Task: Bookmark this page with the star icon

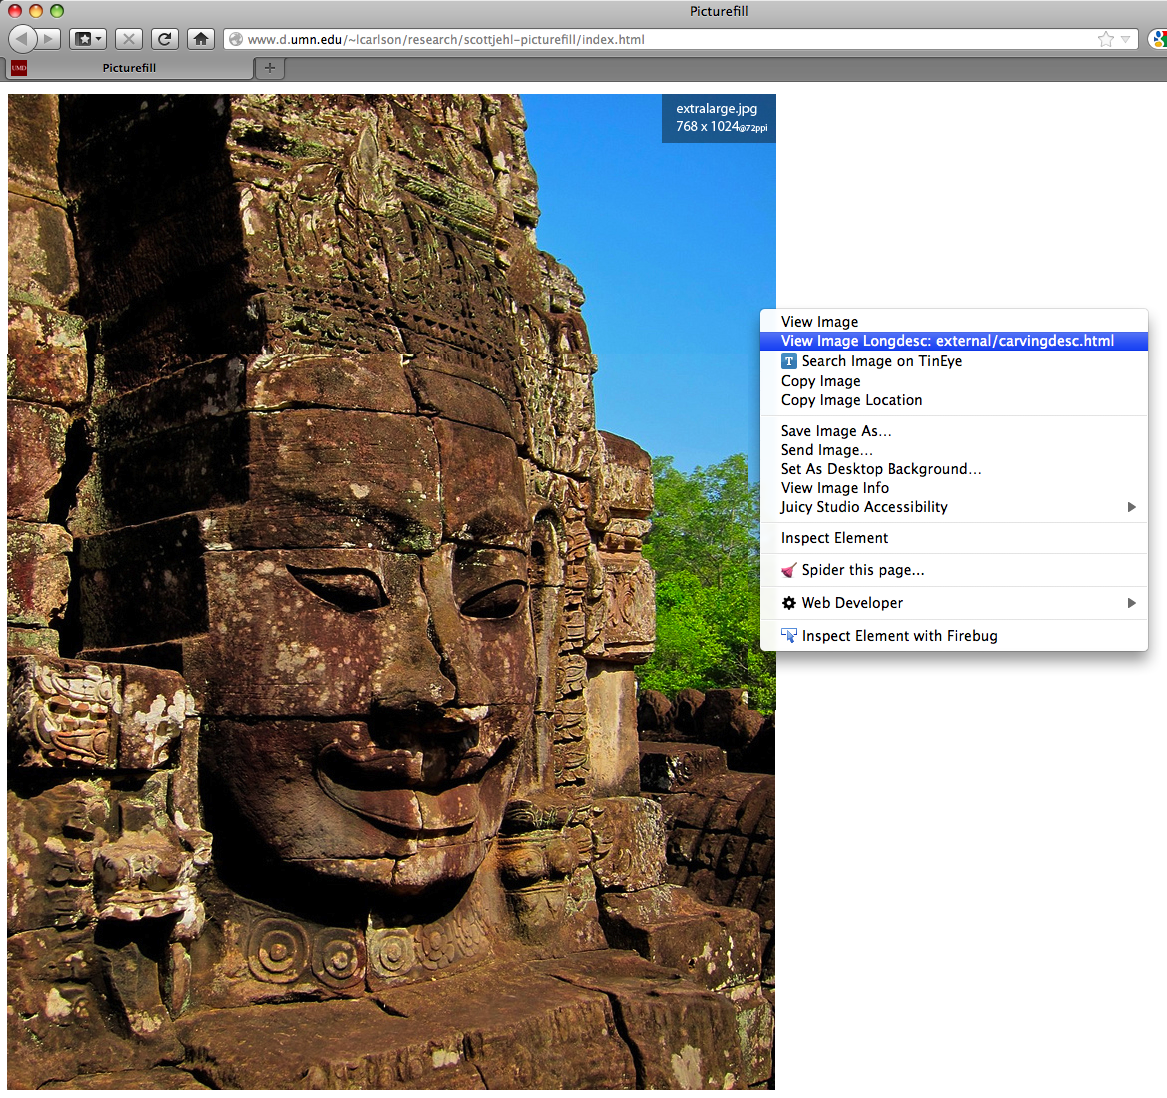Action: (1105, 39)
